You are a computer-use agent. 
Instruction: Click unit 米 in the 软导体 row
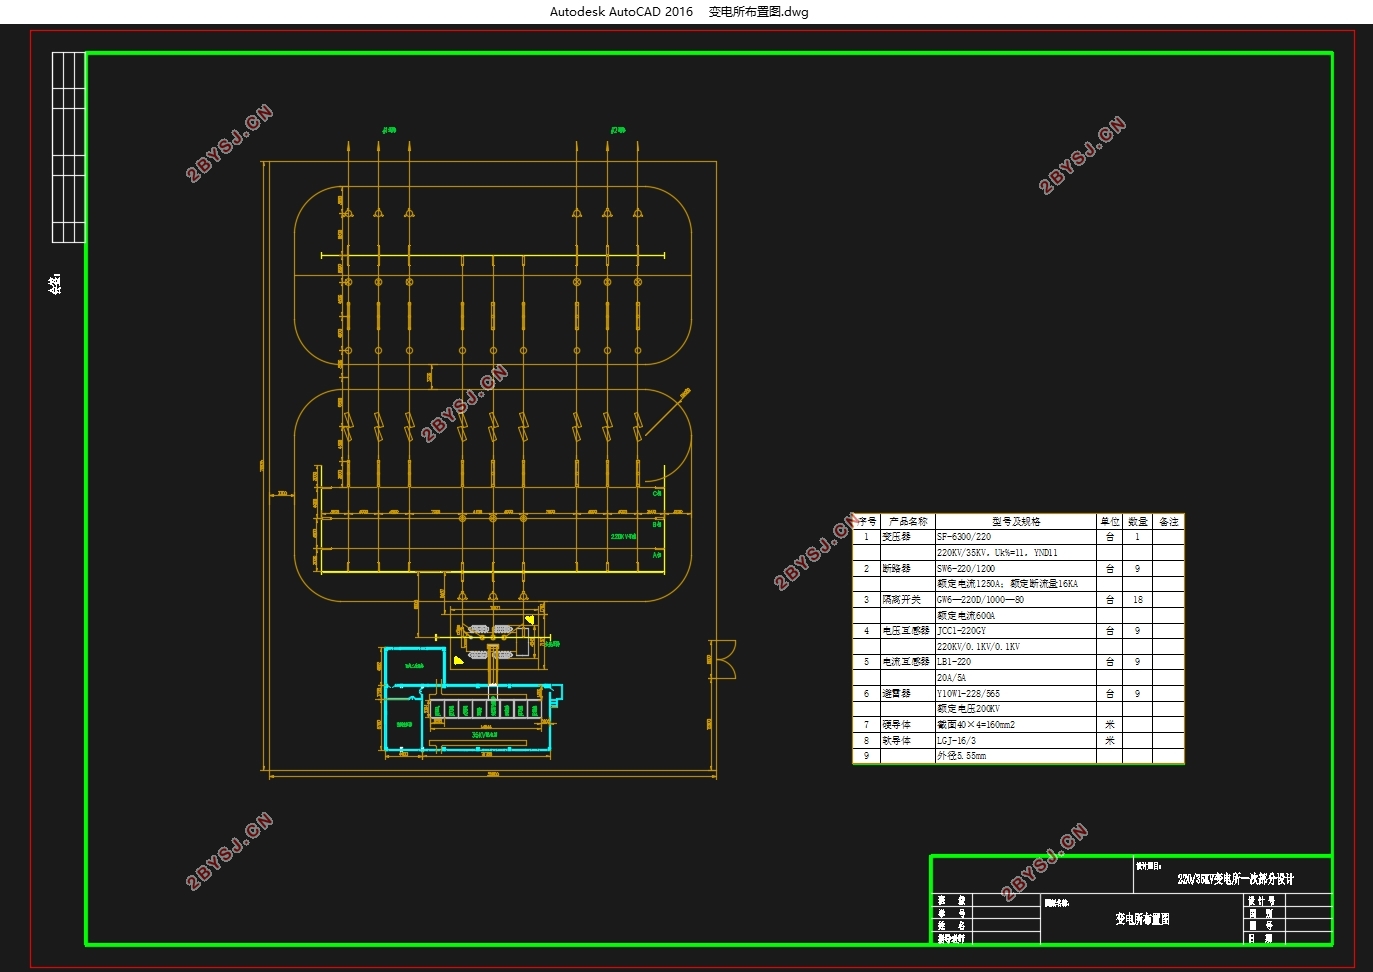pos(1110,741)
